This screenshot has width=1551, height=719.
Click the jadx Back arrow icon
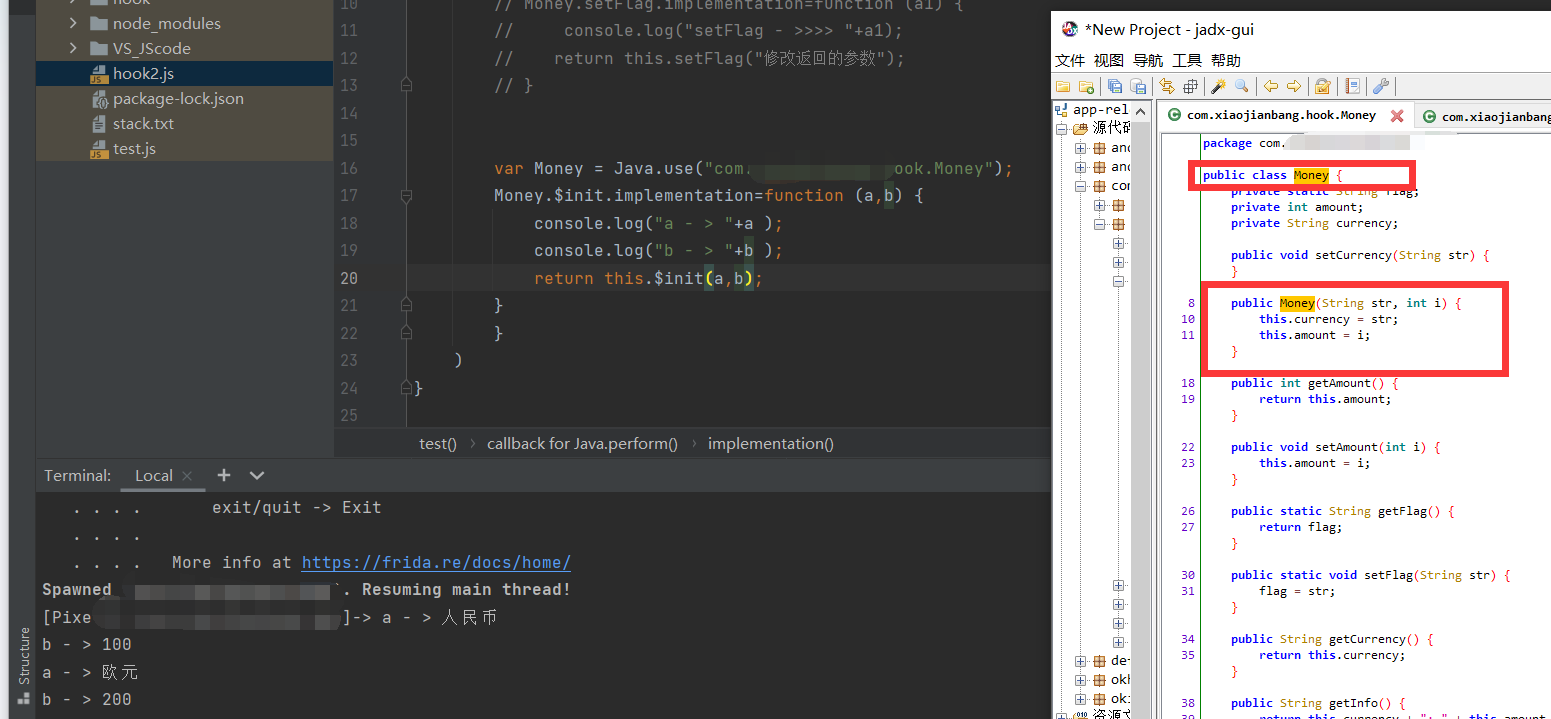(x=1270, y=86)
